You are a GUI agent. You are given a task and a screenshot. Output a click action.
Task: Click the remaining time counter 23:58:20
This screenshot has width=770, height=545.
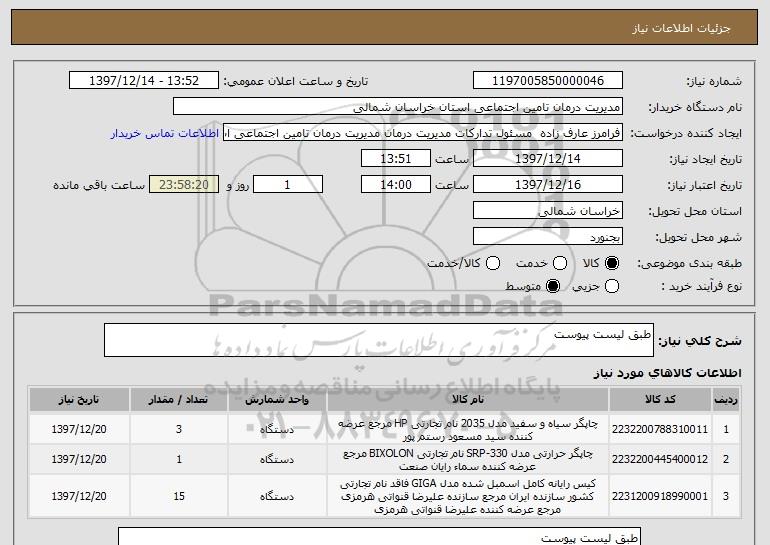pyautogui.click(x=184, y=185)
